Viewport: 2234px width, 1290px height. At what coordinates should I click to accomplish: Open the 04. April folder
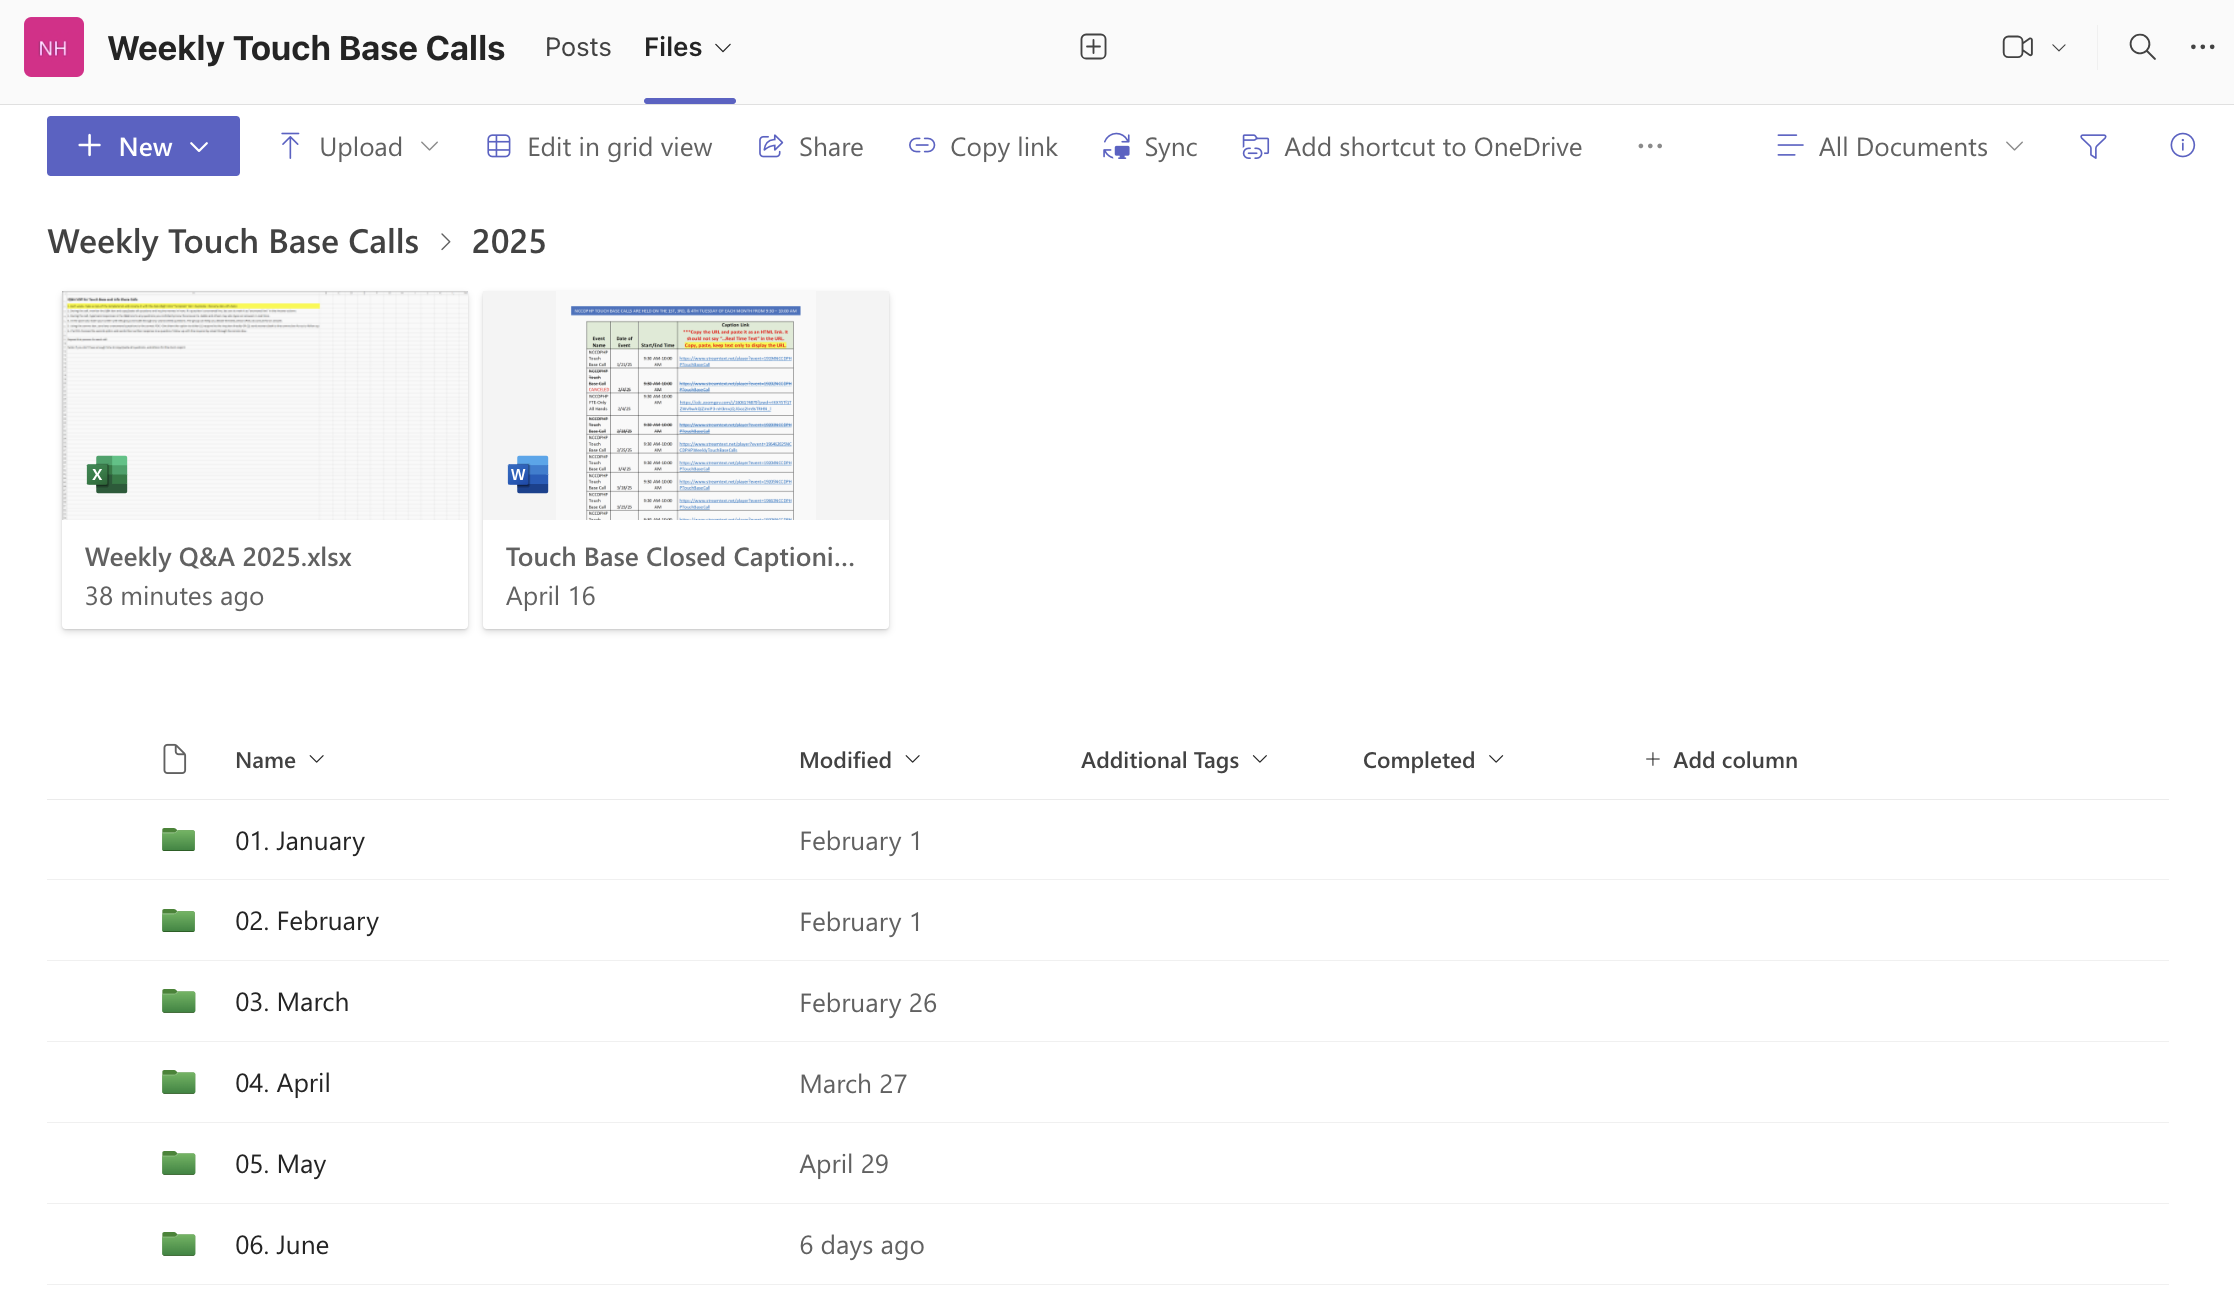(282, 1083)
